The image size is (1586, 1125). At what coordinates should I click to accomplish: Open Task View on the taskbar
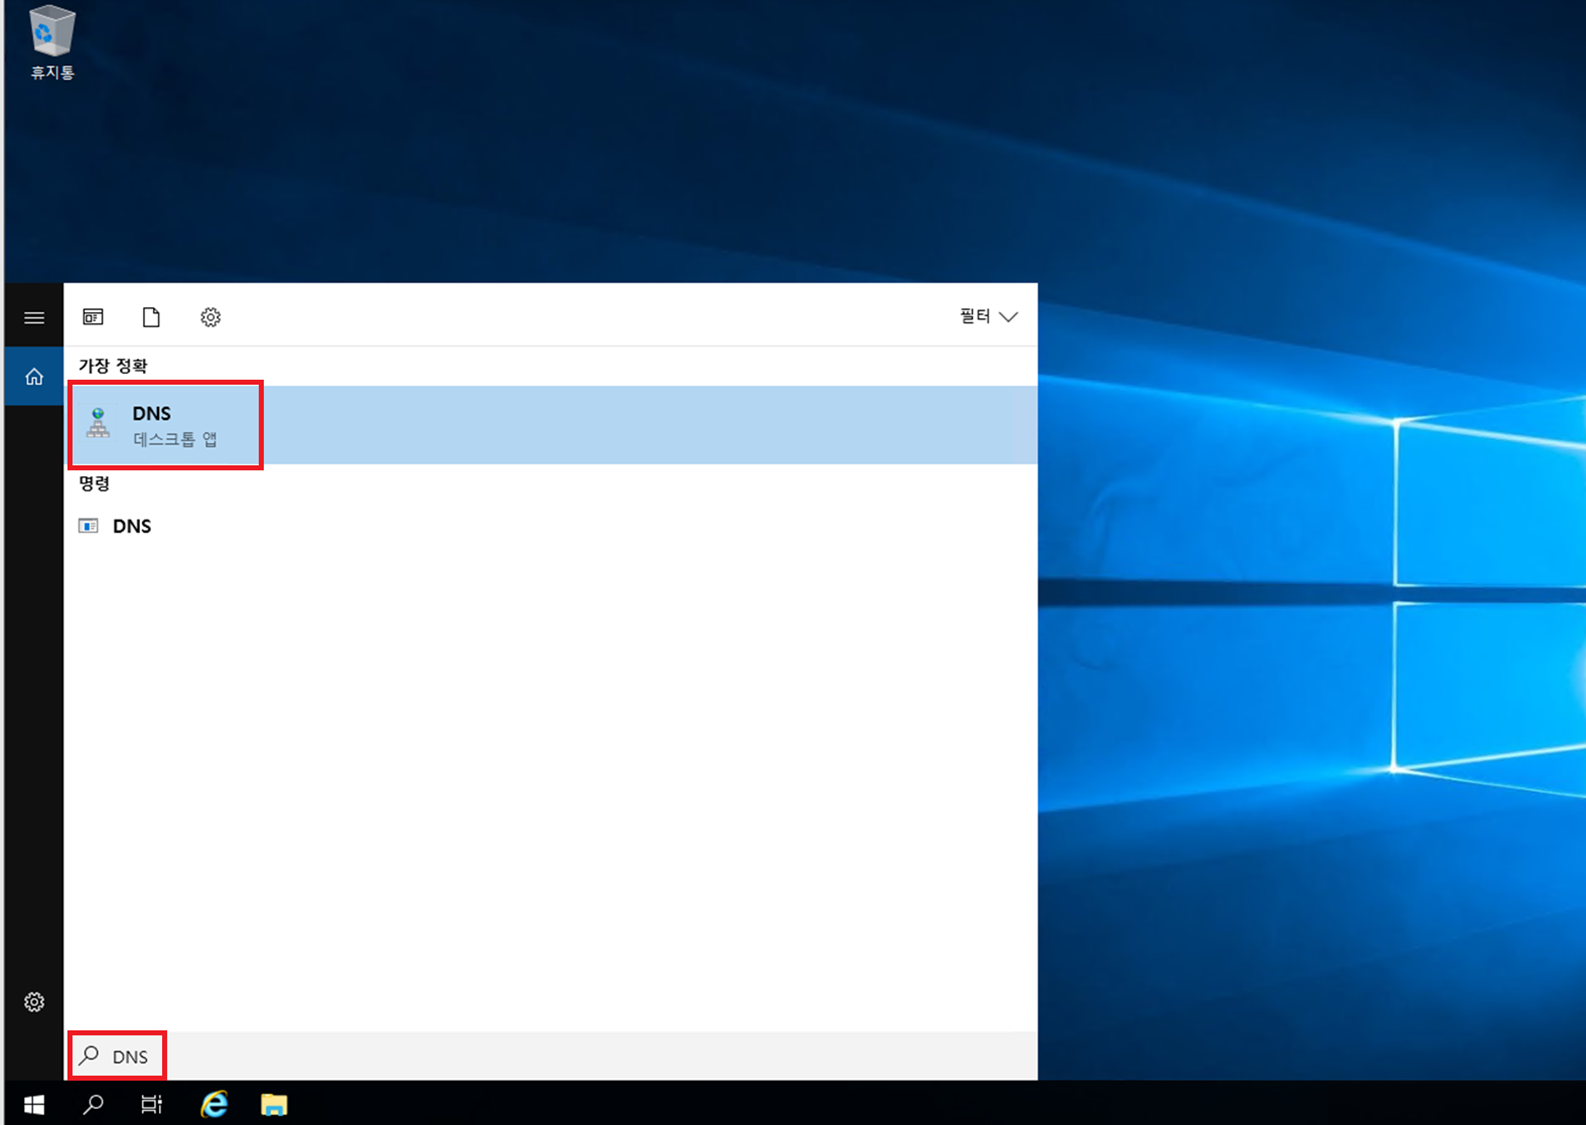tap(152, 1104)
